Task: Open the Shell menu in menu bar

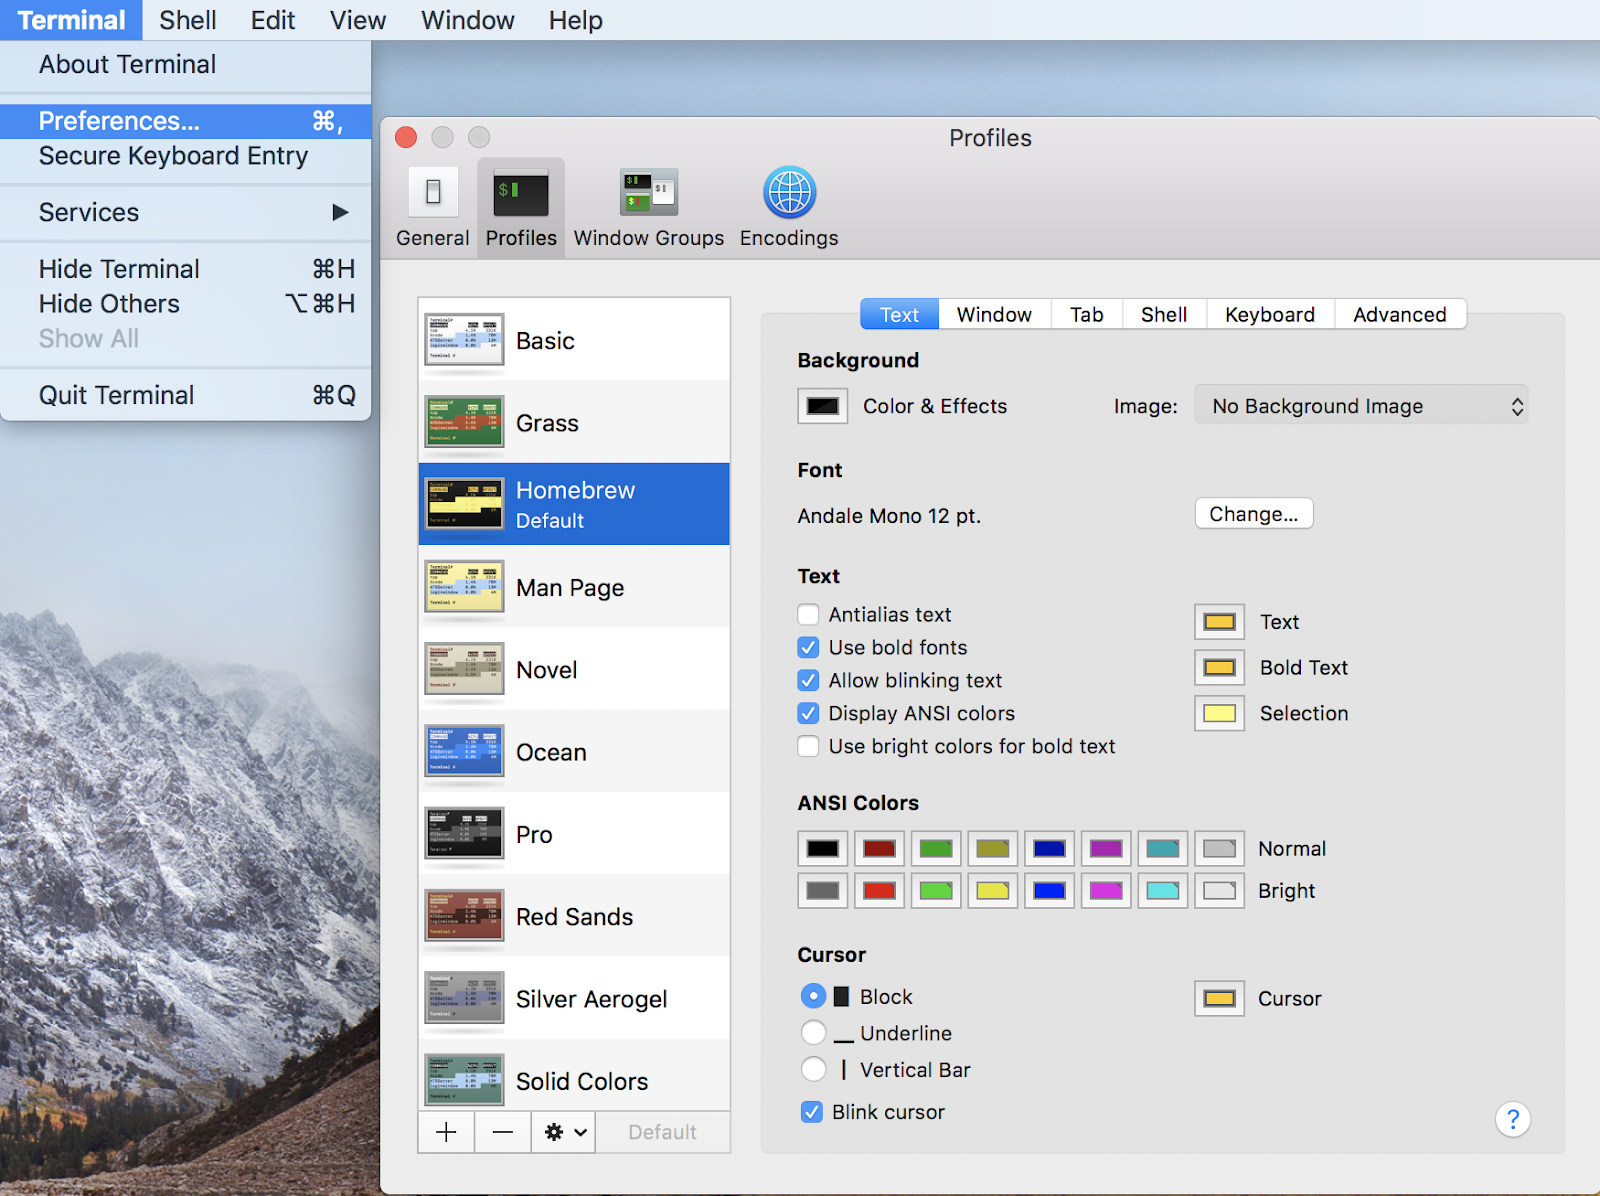Action: (188, 20)
